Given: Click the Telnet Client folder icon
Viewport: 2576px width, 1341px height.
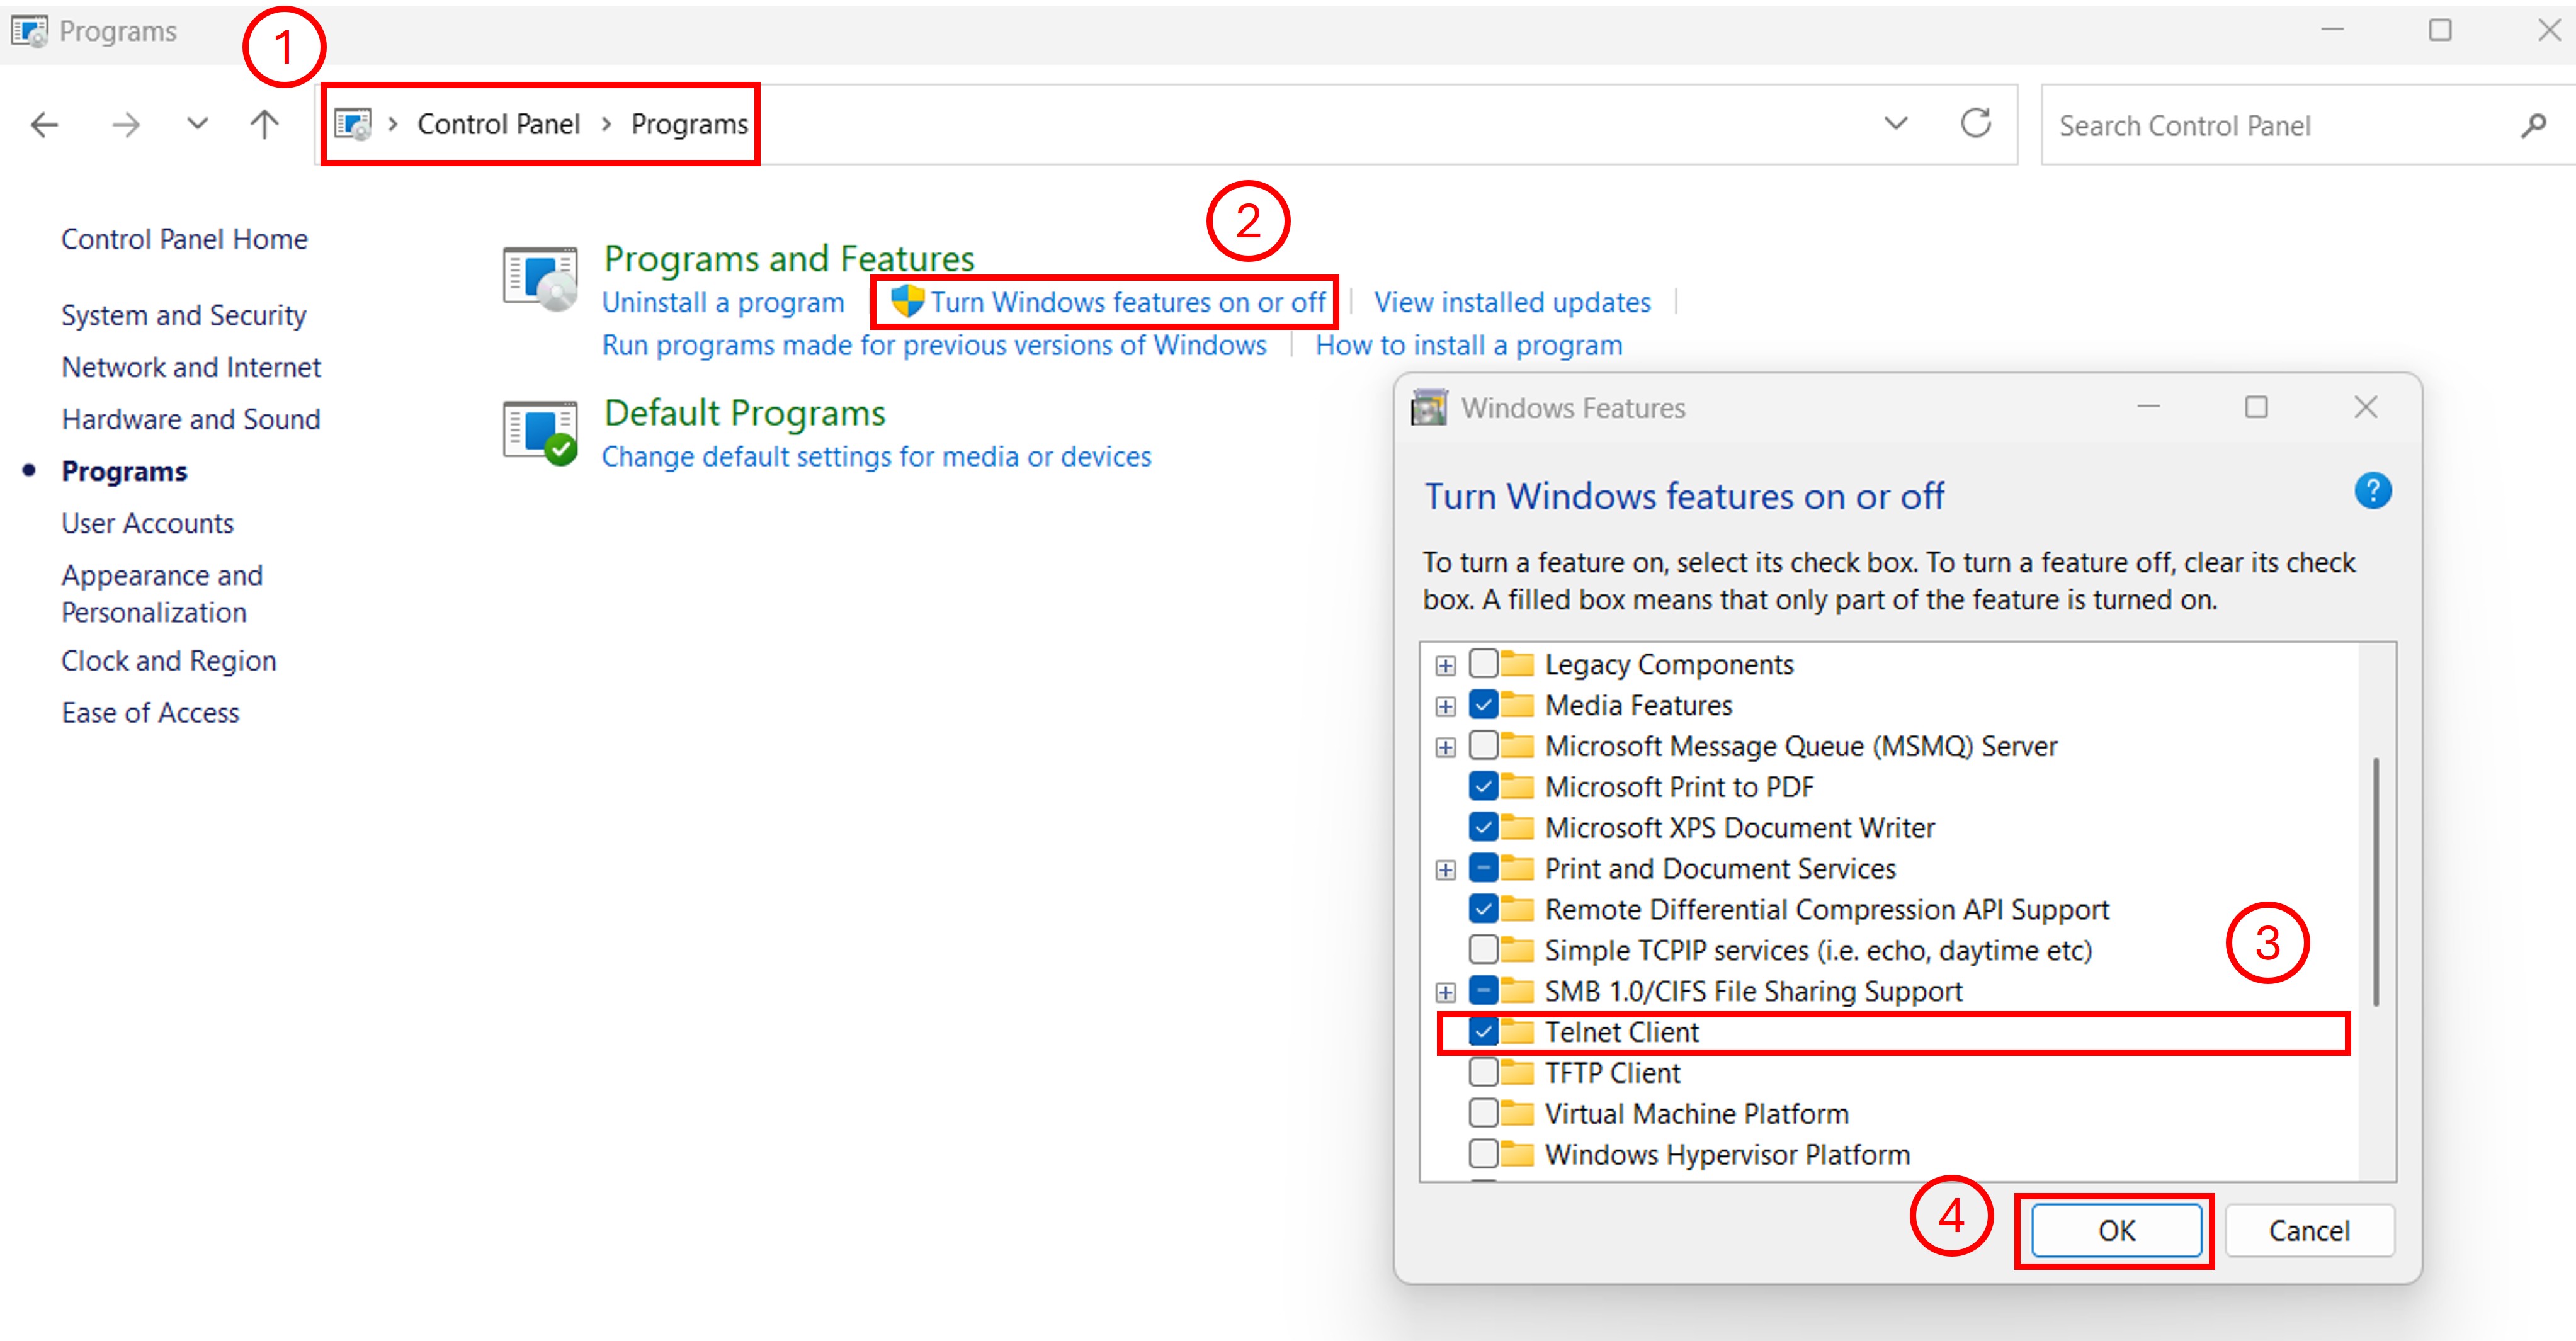Looking at the screenshot, I should point(1517,1031).
